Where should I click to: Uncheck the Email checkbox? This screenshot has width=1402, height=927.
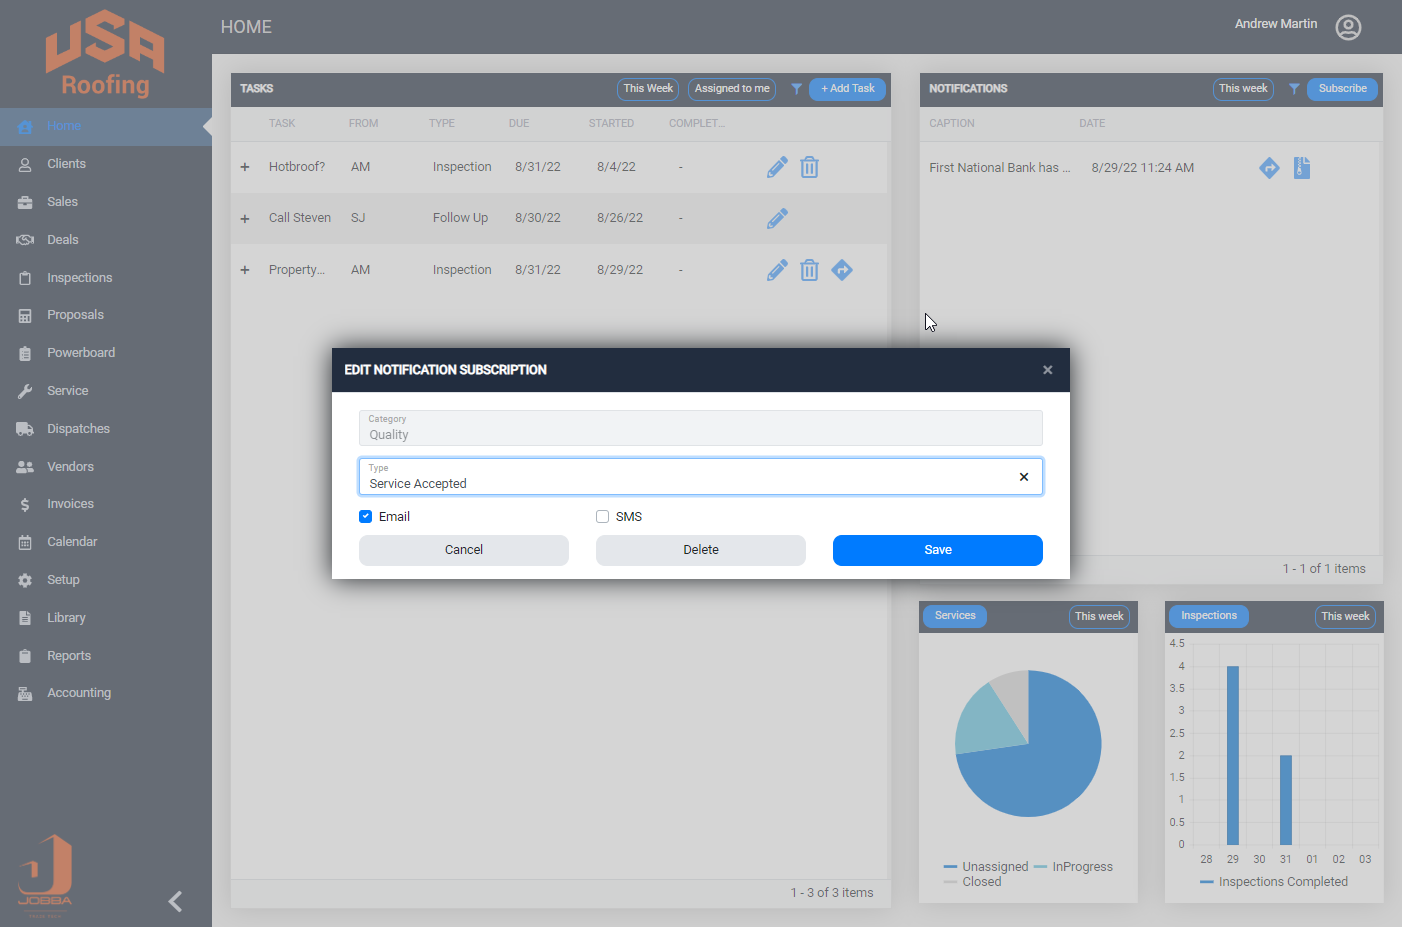coord(366,517)
